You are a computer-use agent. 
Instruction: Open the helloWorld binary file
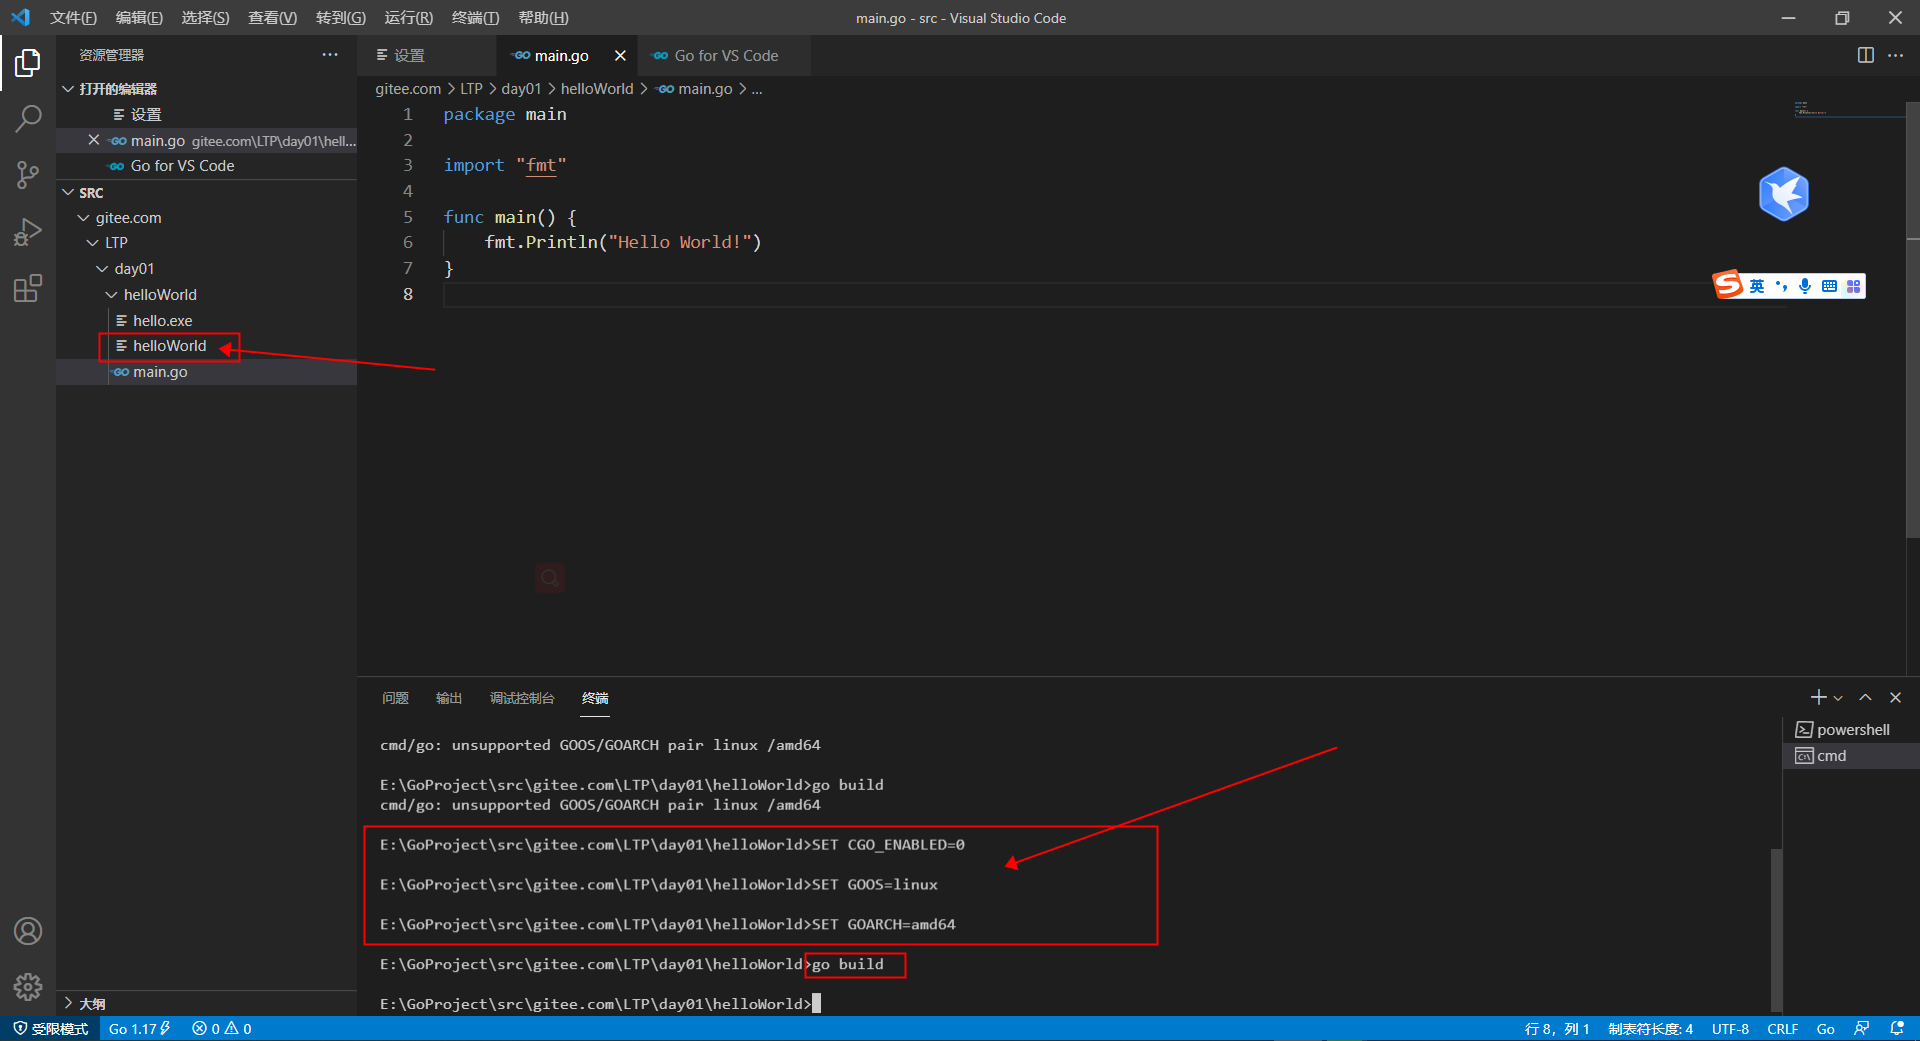(x=207, y=346)
